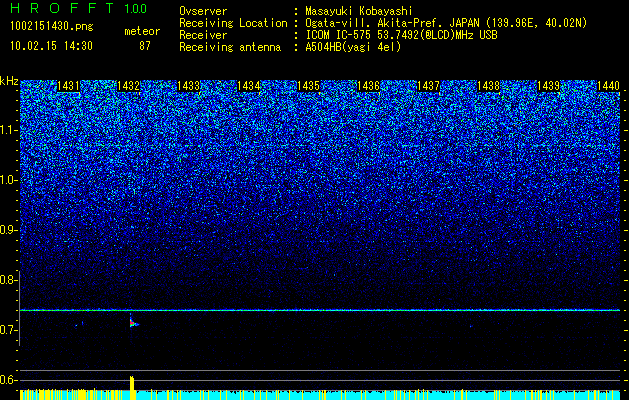Click the 1440 time marker
The image size is (629, 400).
coord(608,85)
